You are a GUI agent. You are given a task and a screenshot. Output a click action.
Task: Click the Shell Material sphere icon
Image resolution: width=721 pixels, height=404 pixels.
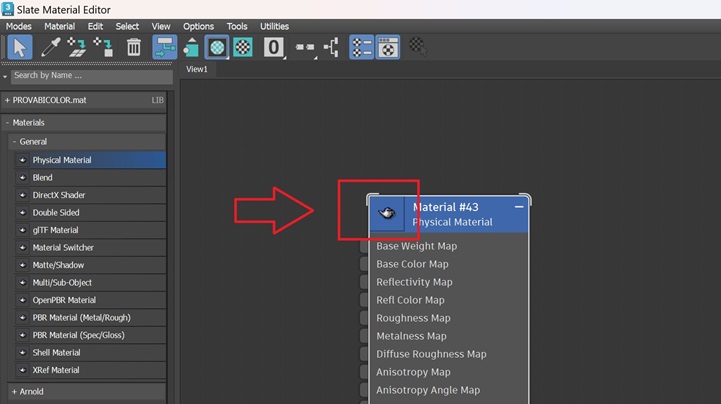(23, 353)
